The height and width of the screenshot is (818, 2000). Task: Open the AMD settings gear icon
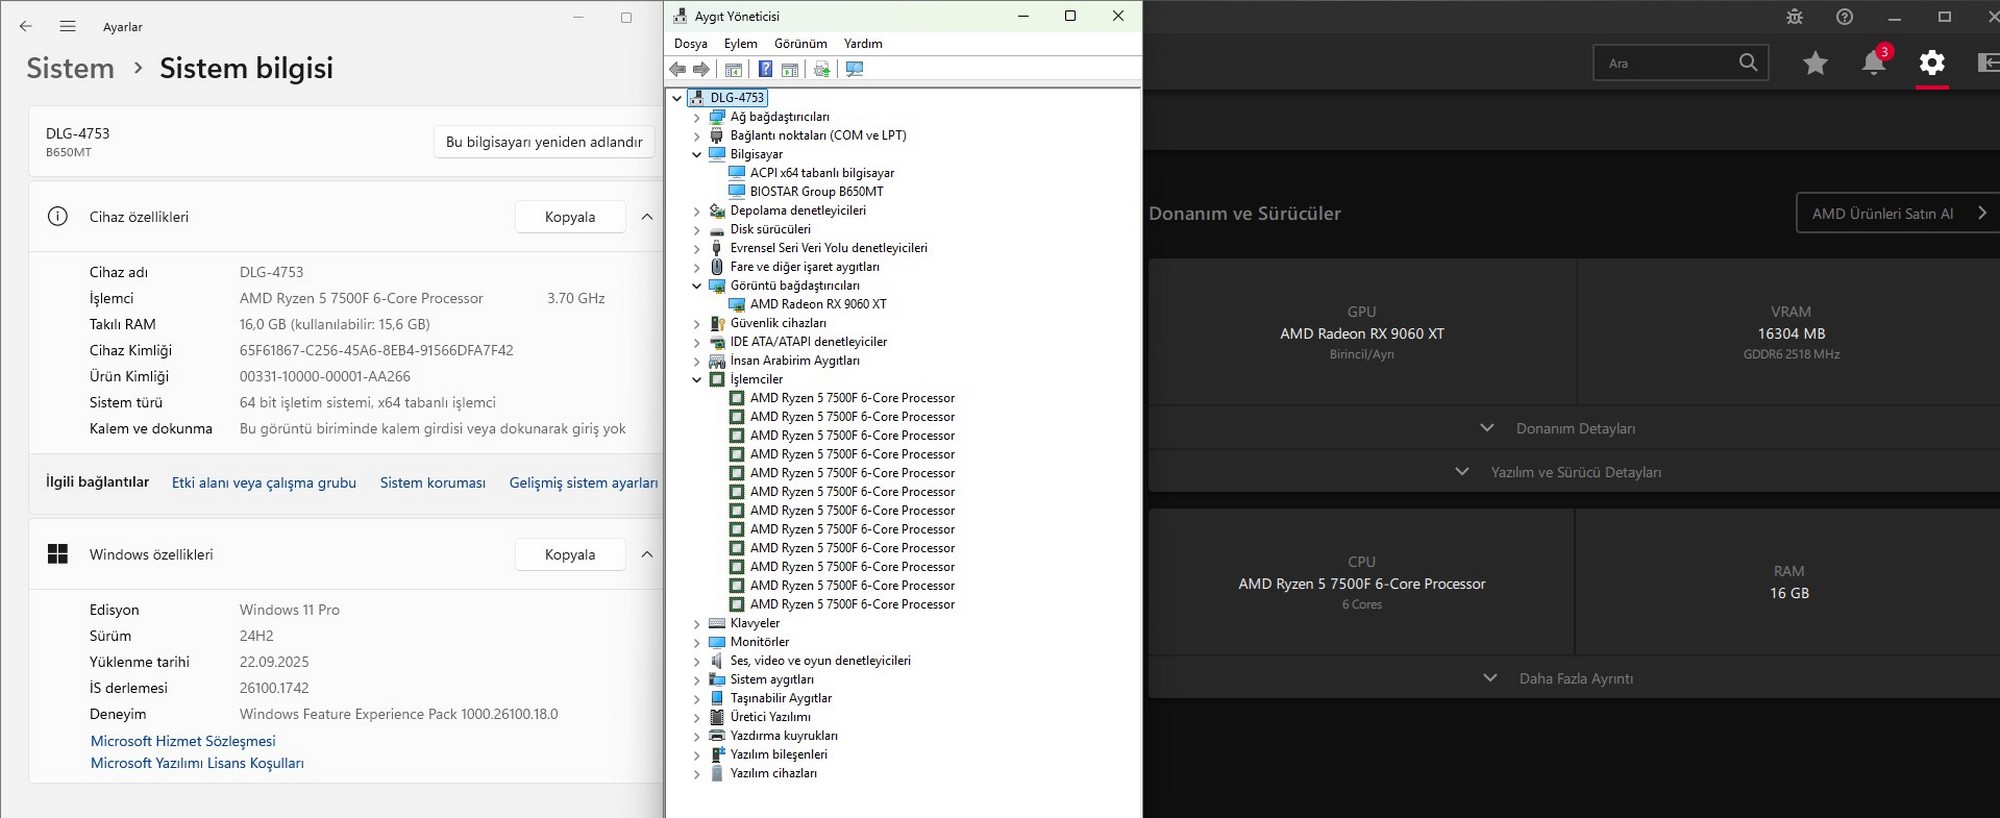coord(1932,63)
